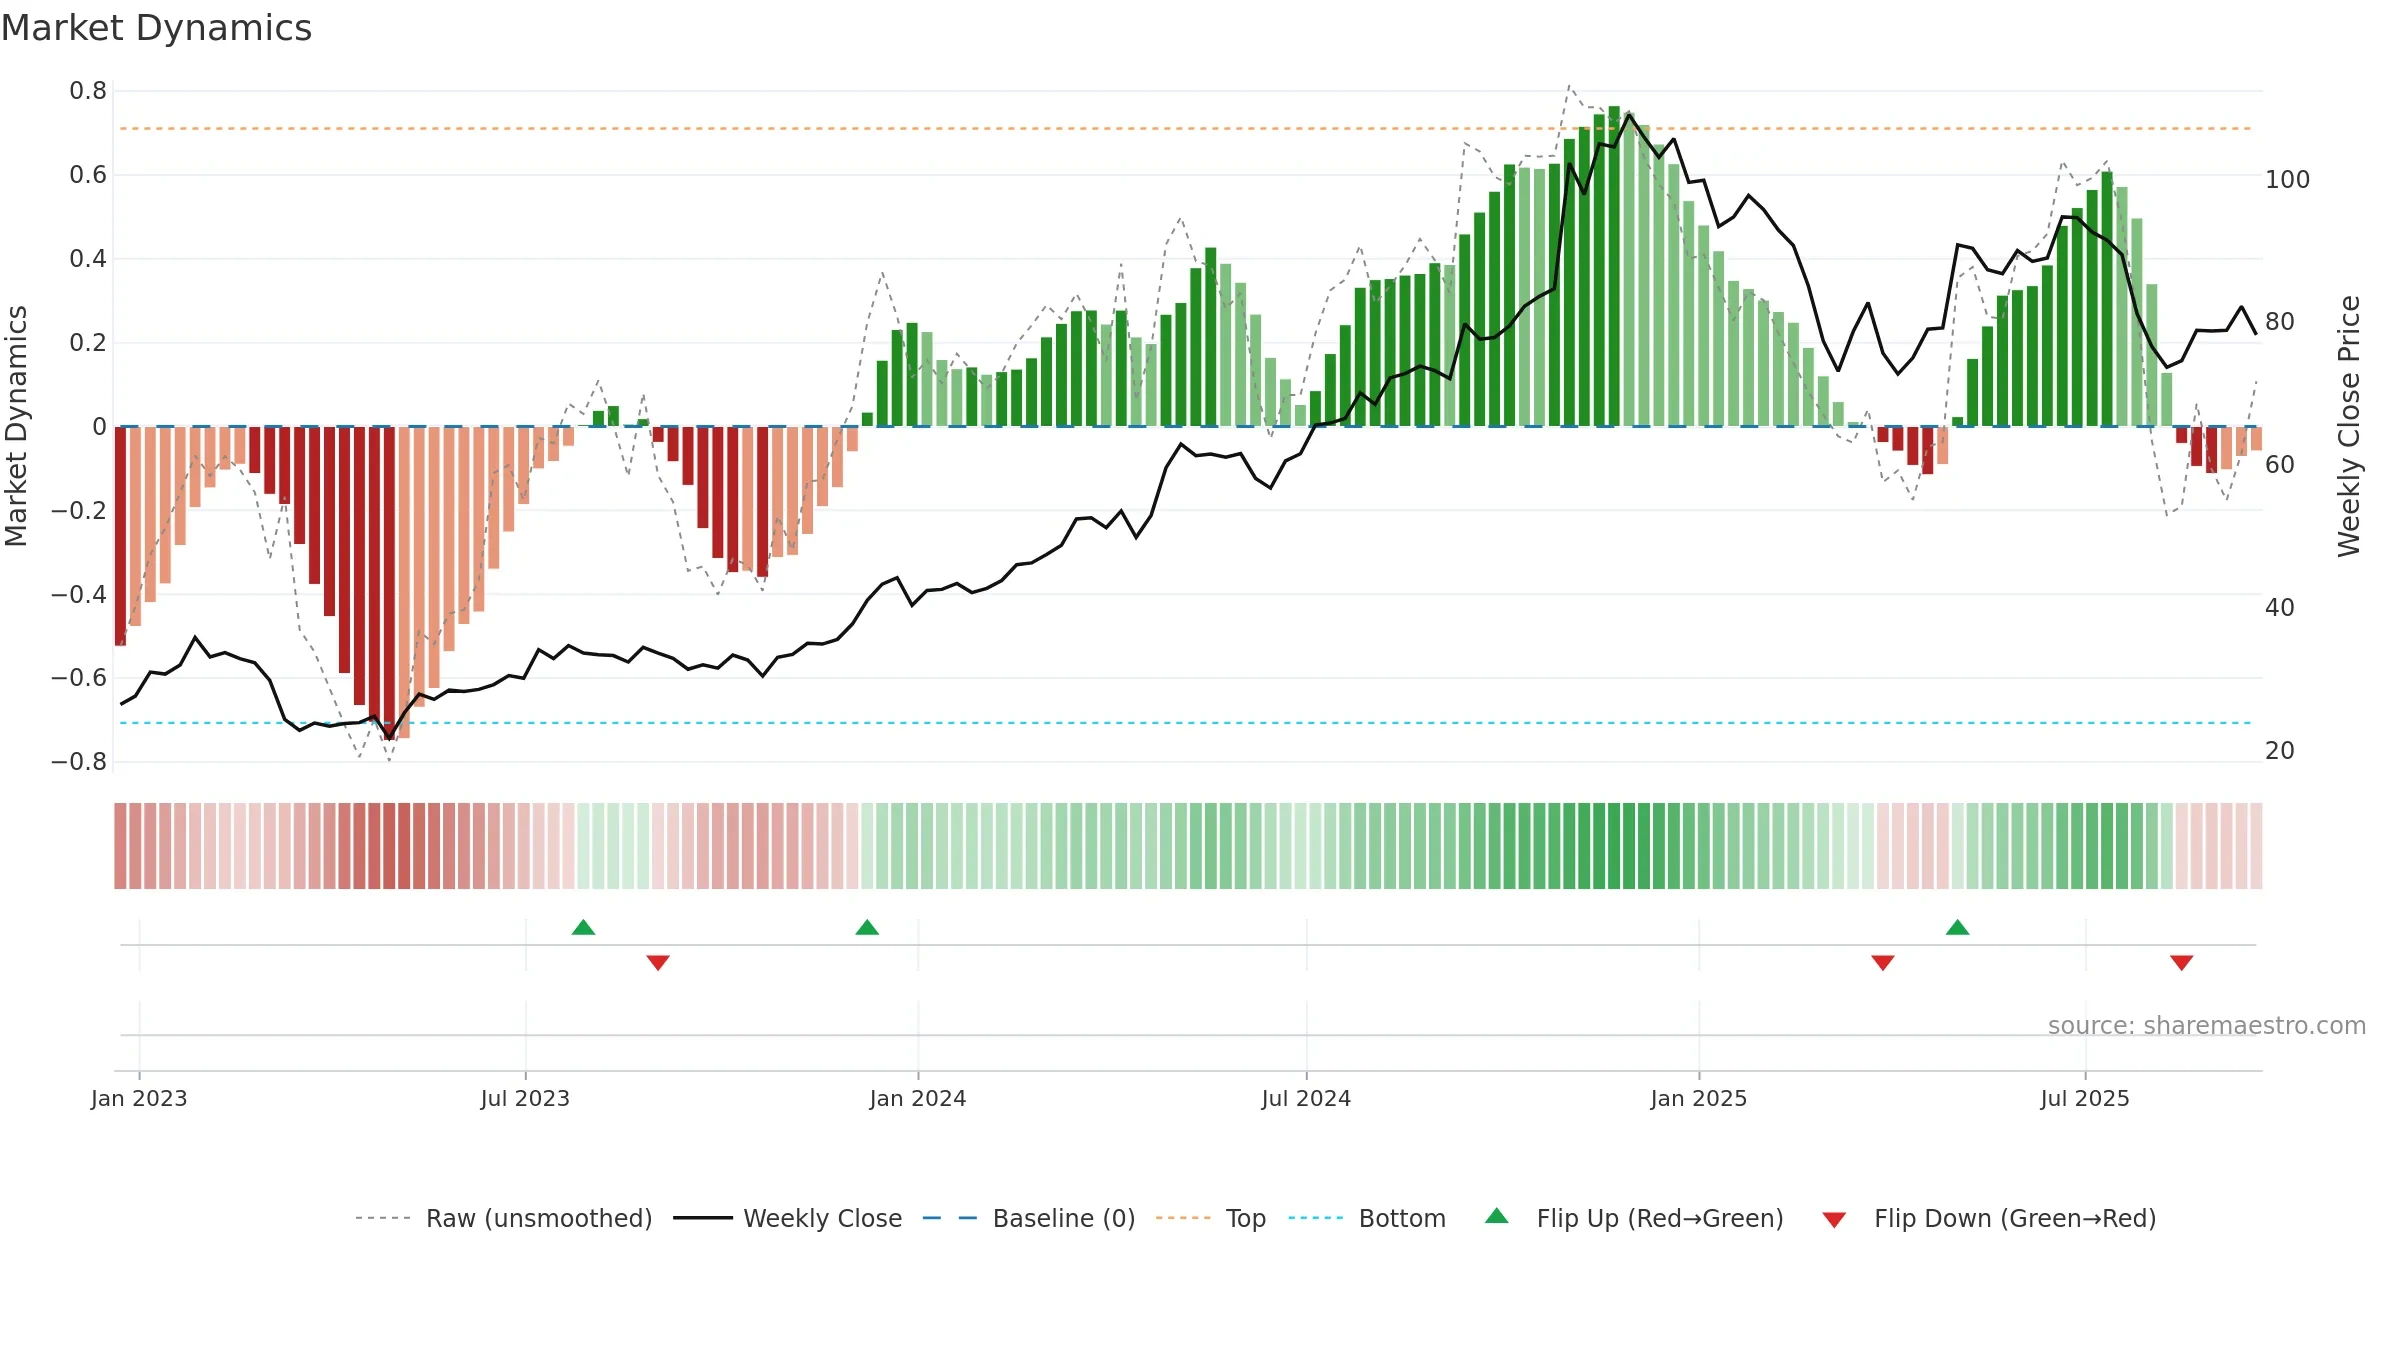Viewport: 2400px width, 1350px height.
Task: Click the orange dashed Top line swatch in legend
Action: coord(1183,1218)
